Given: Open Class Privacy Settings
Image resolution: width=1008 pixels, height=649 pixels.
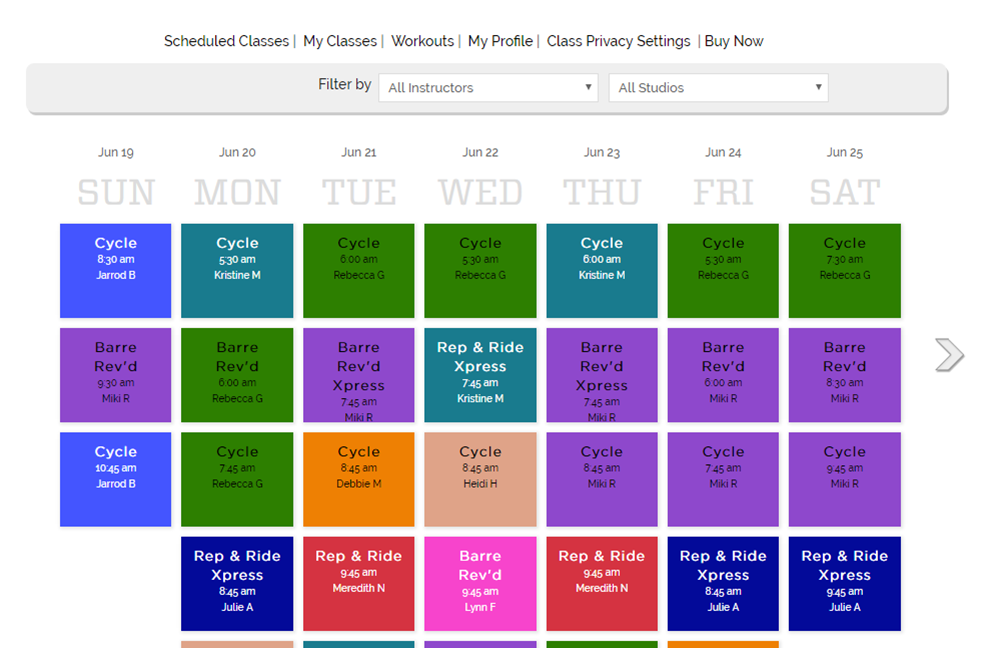Looking at the screenshot, I should coord(618,41).
